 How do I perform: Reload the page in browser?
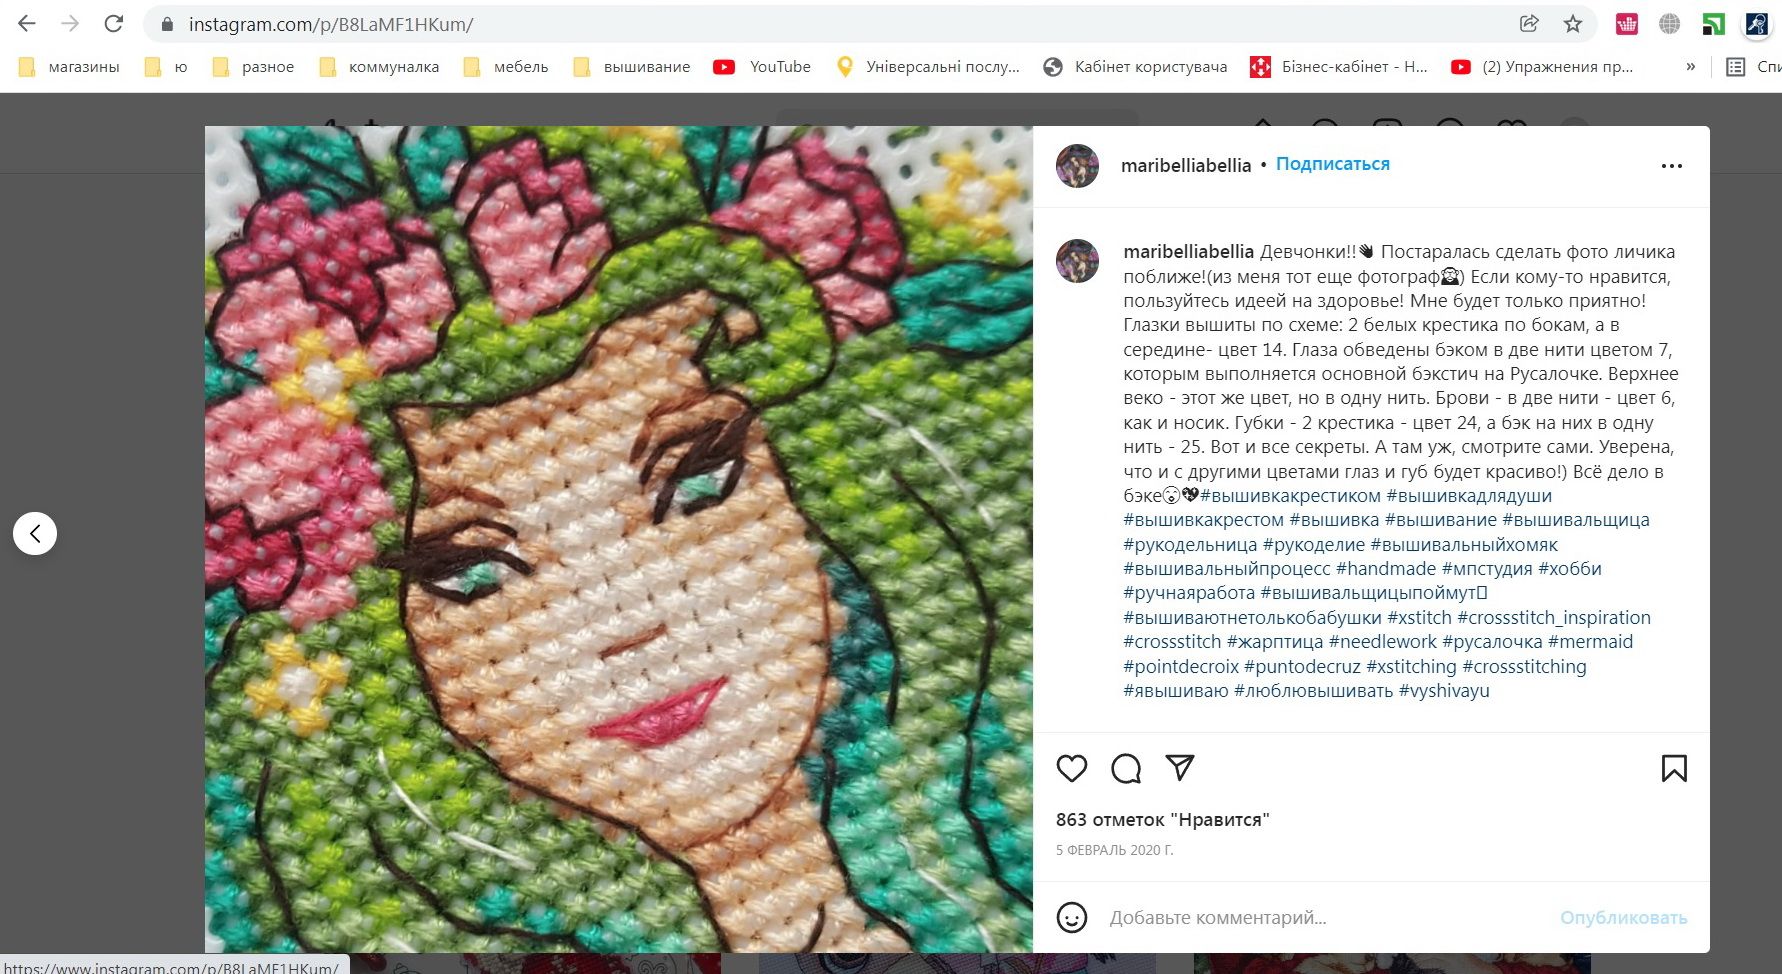[114, 24]
